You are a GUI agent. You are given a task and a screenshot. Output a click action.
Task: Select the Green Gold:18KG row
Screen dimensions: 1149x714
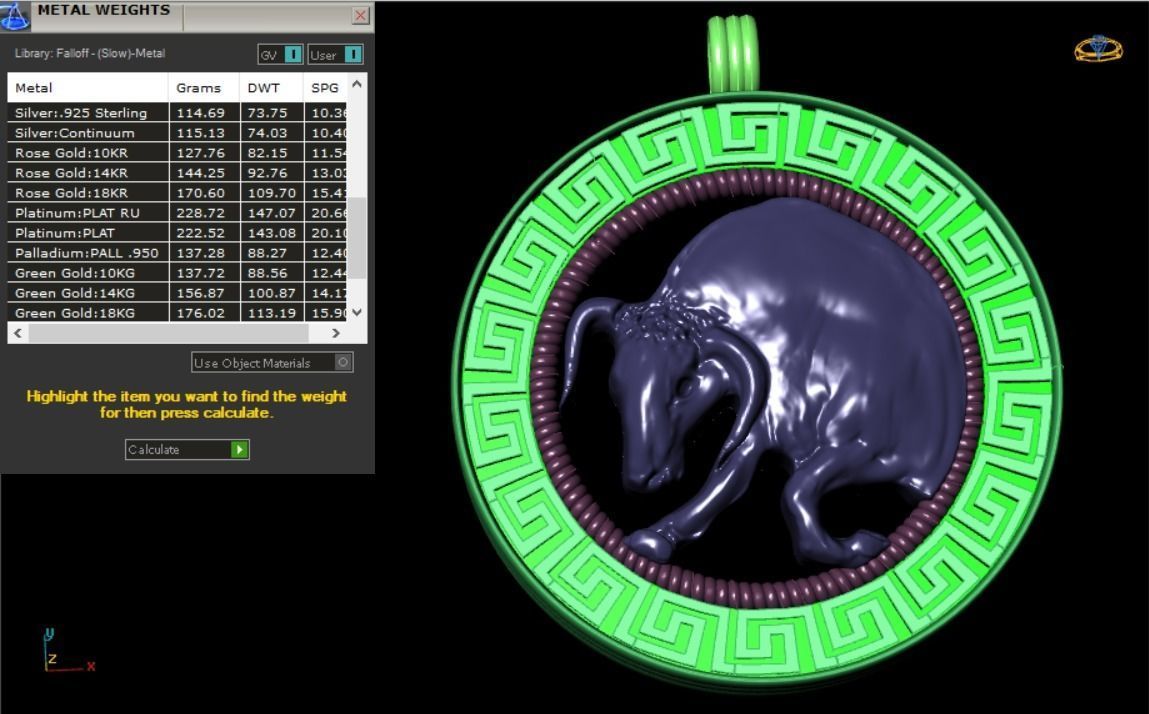tap(177, 312)
